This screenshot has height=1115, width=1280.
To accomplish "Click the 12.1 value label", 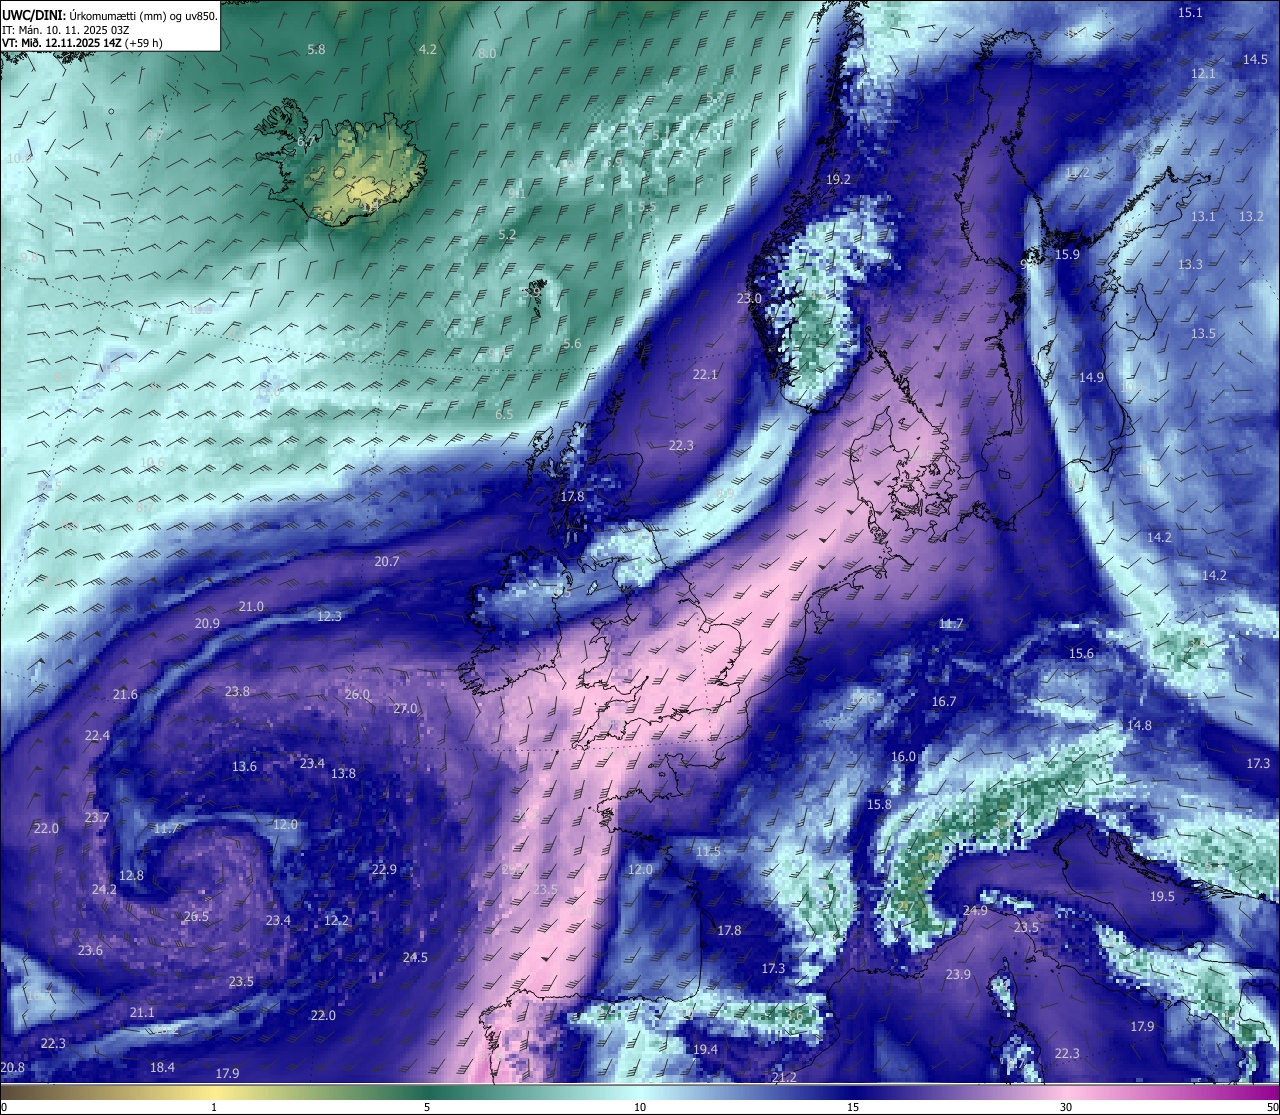I will pos(1203,73).
